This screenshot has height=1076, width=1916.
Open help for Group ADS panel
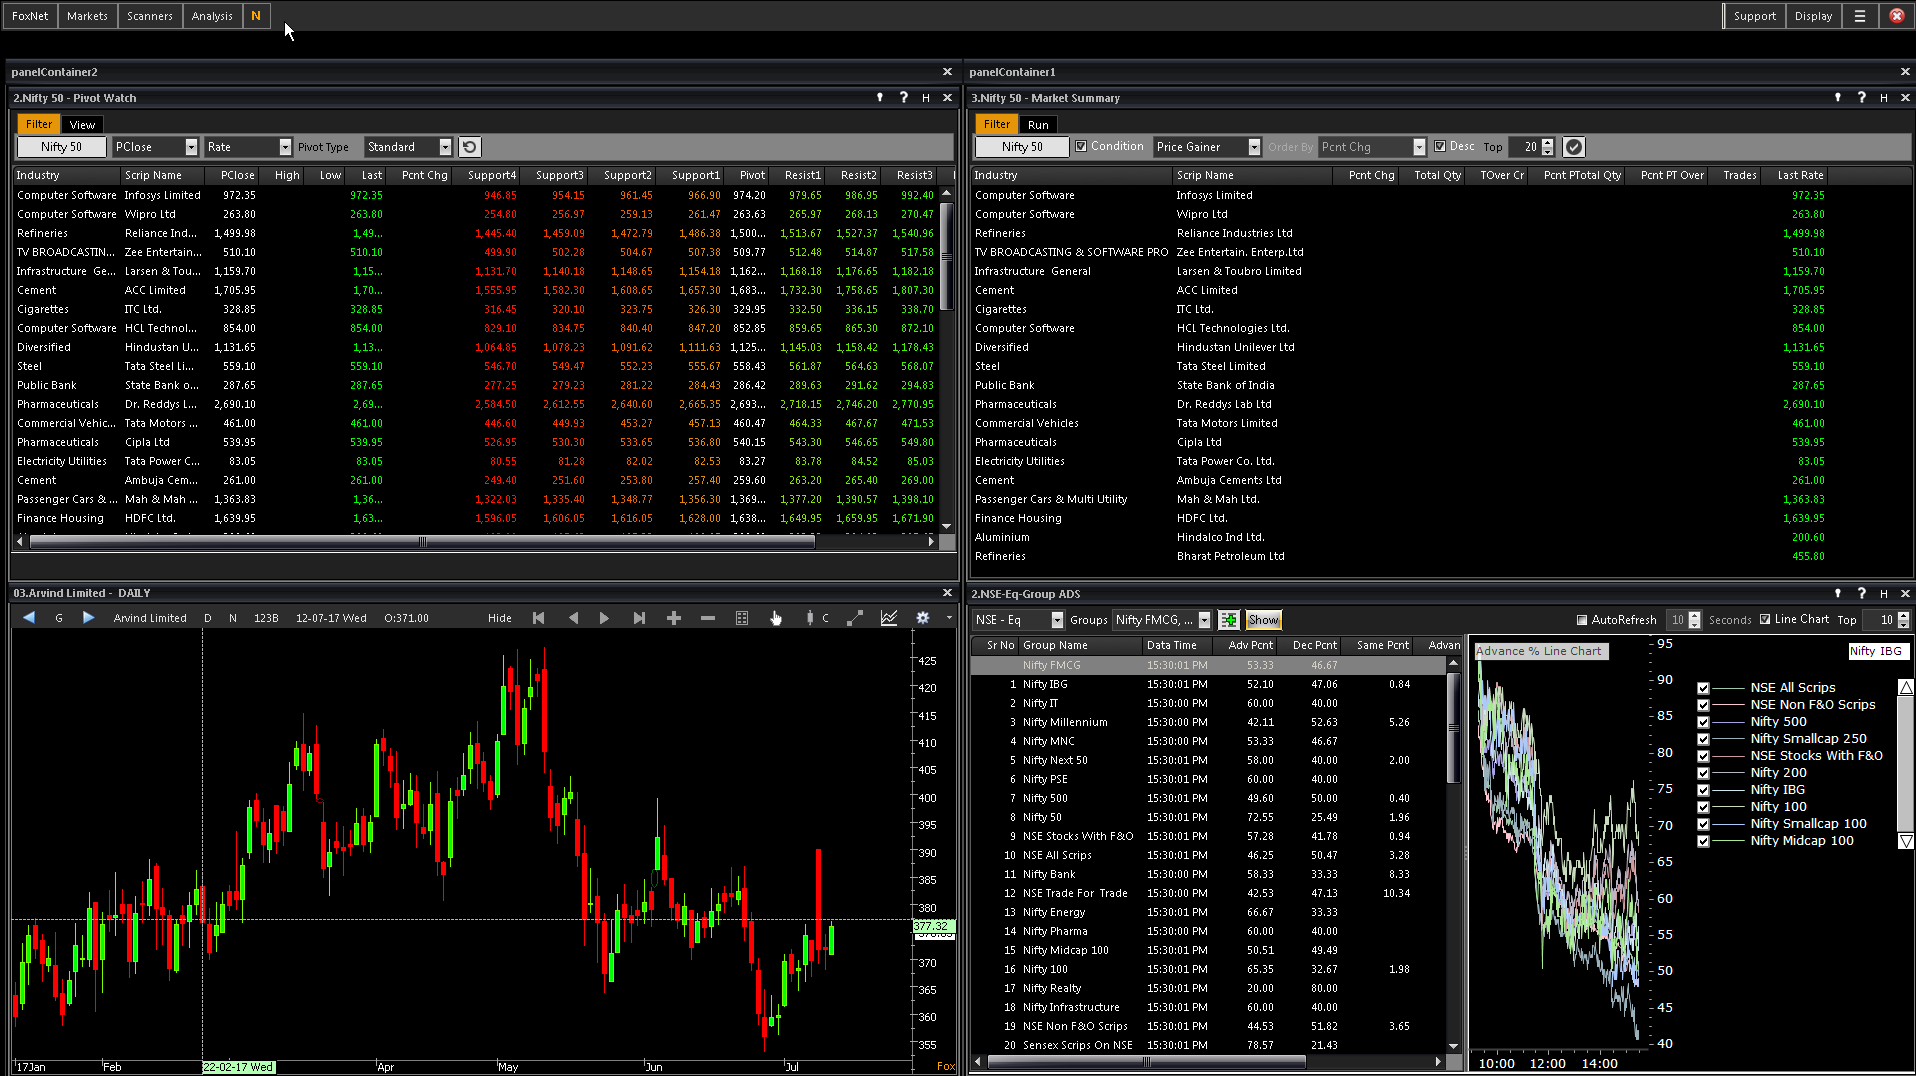coord(1861,594)
